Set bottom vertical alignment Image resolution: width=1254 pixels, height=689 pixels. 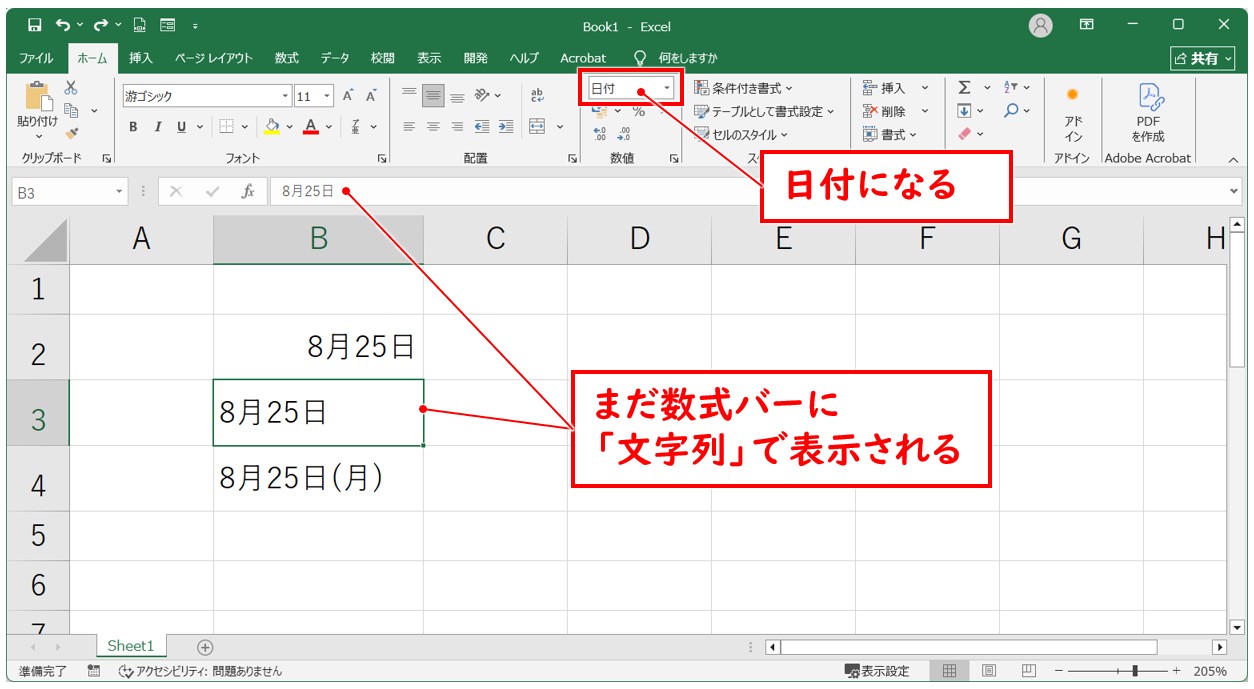[x=457, y=96]
